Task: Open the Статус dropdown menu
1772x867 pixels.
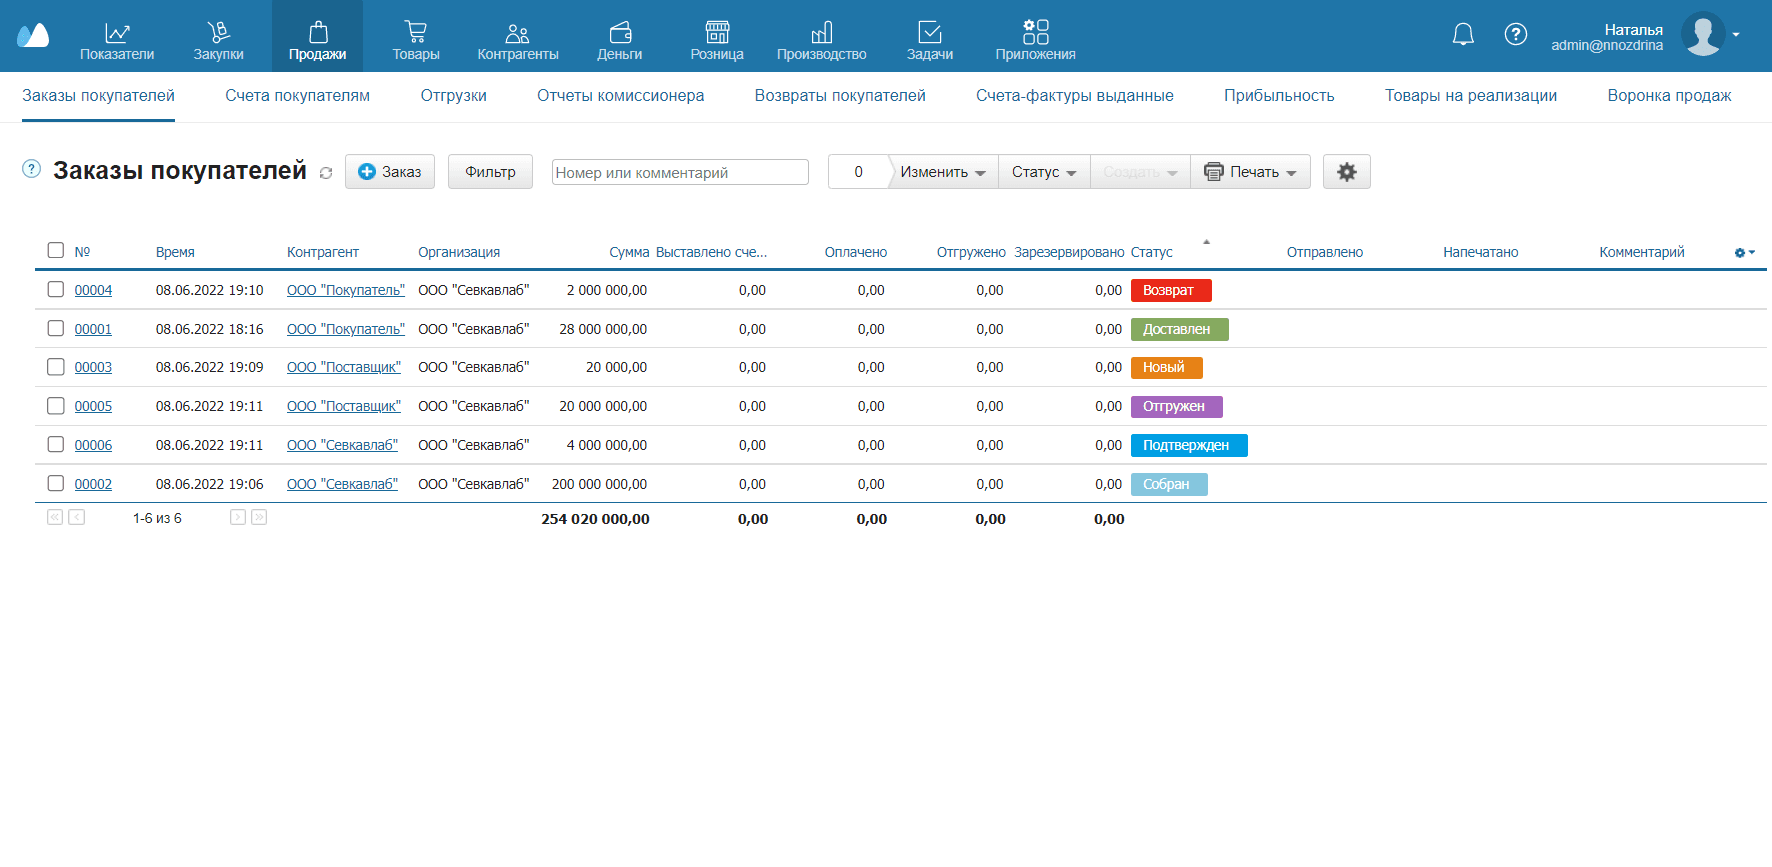Action: 1043,172
